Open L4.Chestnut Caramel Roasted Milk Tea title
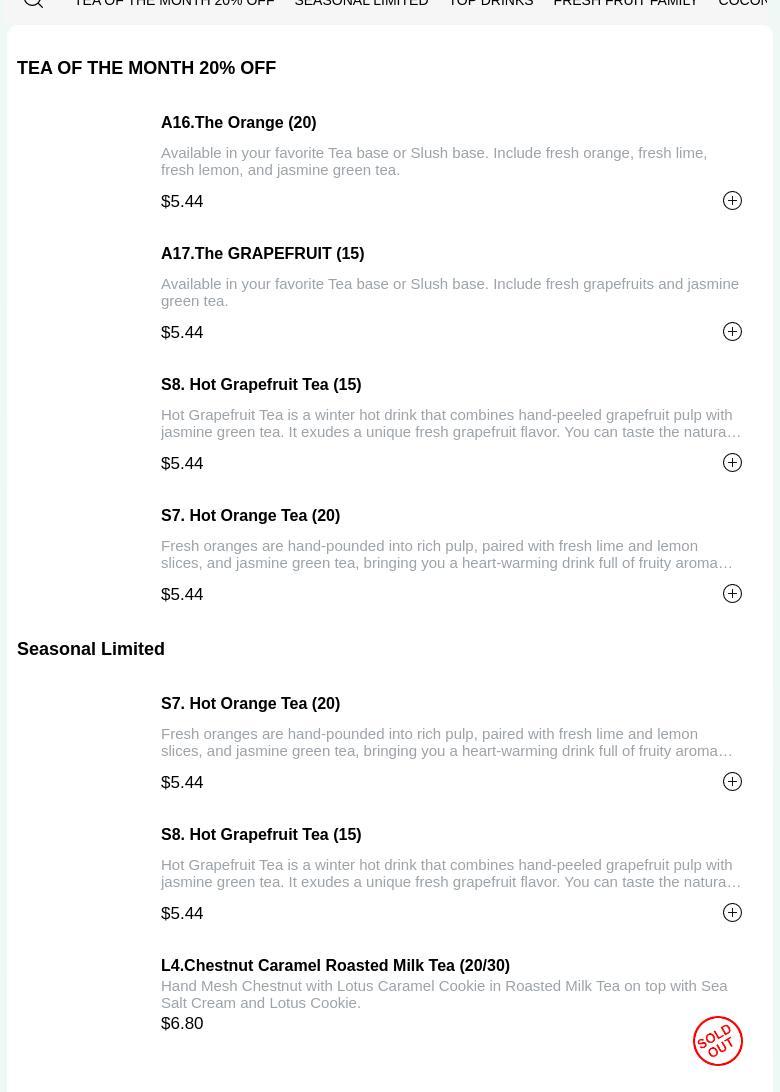The height and width of the screenshot is (1092, 780). point(335,966)
